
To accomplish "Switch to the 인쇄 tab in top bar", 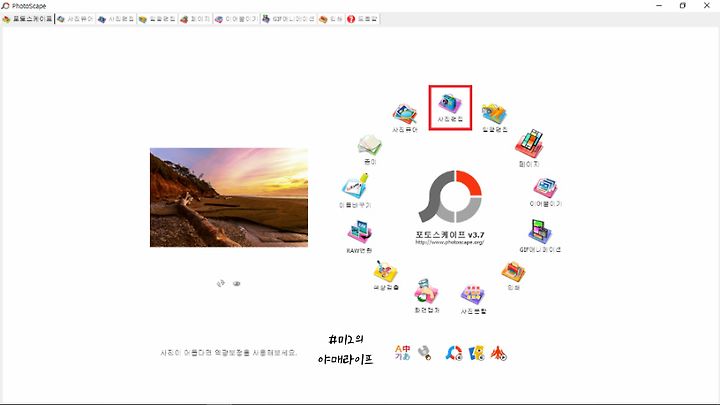I will click(331, 19).
